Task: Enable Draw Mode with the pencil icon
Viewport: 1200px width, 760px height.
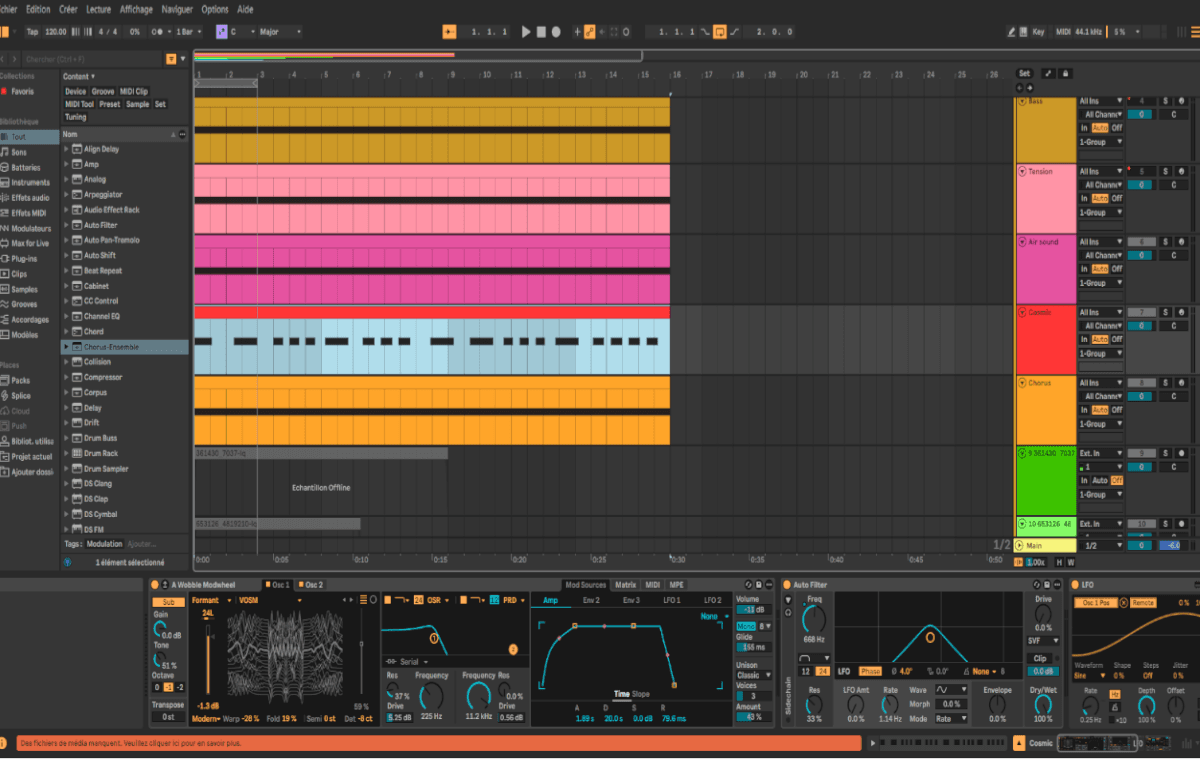Action: click(x=1011, y=31)
